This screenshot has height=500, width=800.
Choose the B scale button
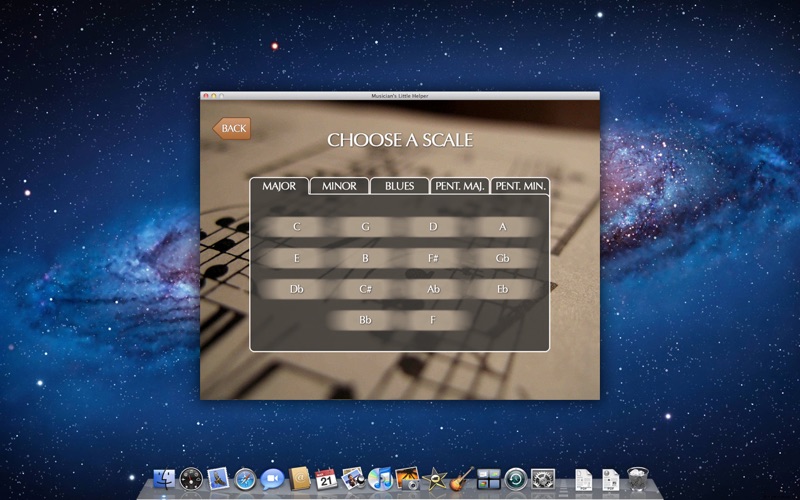(365, 258)
